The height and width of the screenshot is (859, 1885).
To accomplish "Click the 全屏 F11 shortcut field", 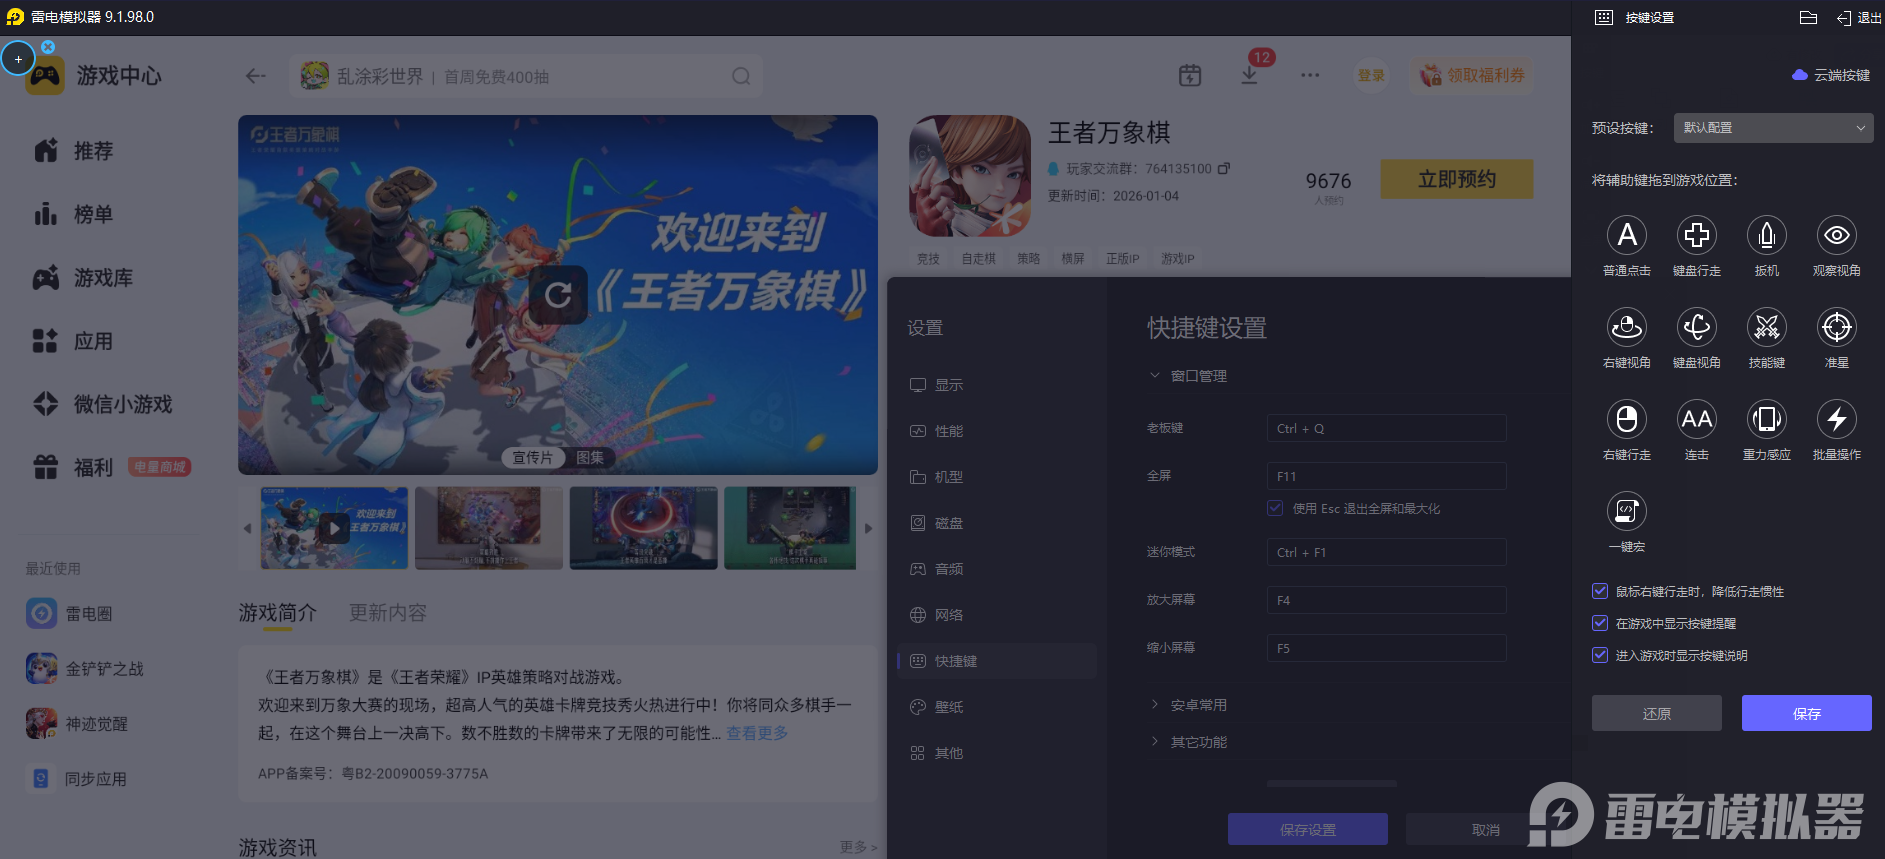I will pos(1387,476).
